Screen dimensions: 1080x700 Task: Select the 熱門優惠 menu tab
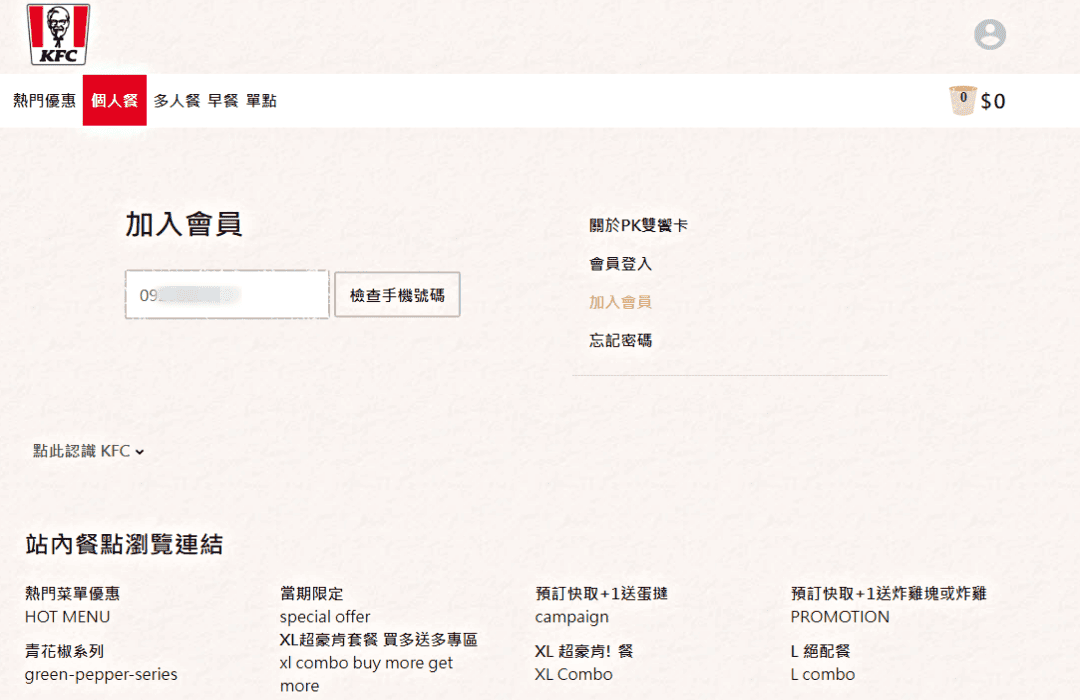(44, 101)
